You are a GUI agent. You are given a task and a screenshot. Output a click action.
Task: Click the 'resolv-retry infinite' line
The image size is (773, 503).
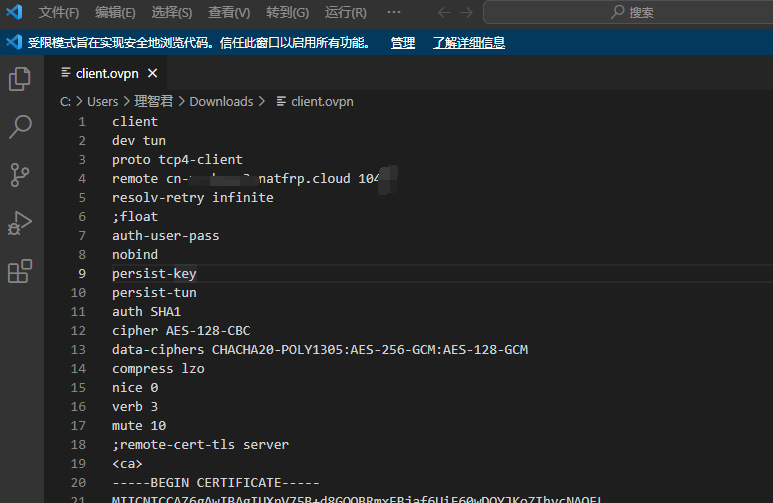(x=192, y=198)
